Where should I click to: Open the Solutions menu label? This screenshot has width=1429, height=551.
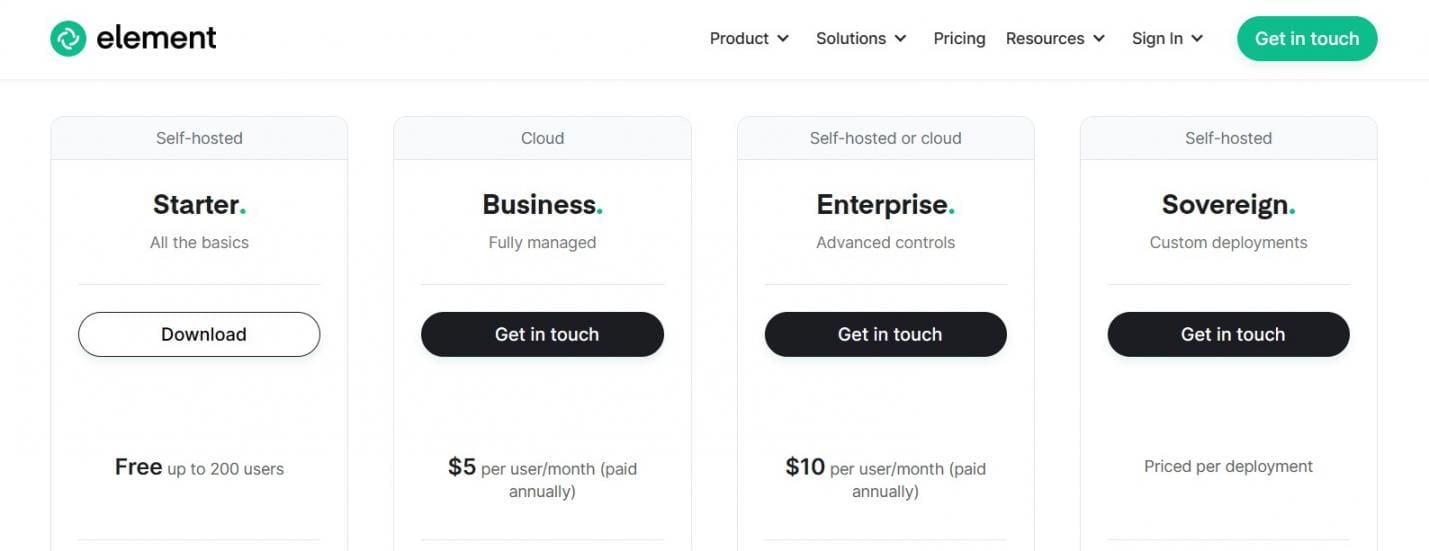pos(851,39)
